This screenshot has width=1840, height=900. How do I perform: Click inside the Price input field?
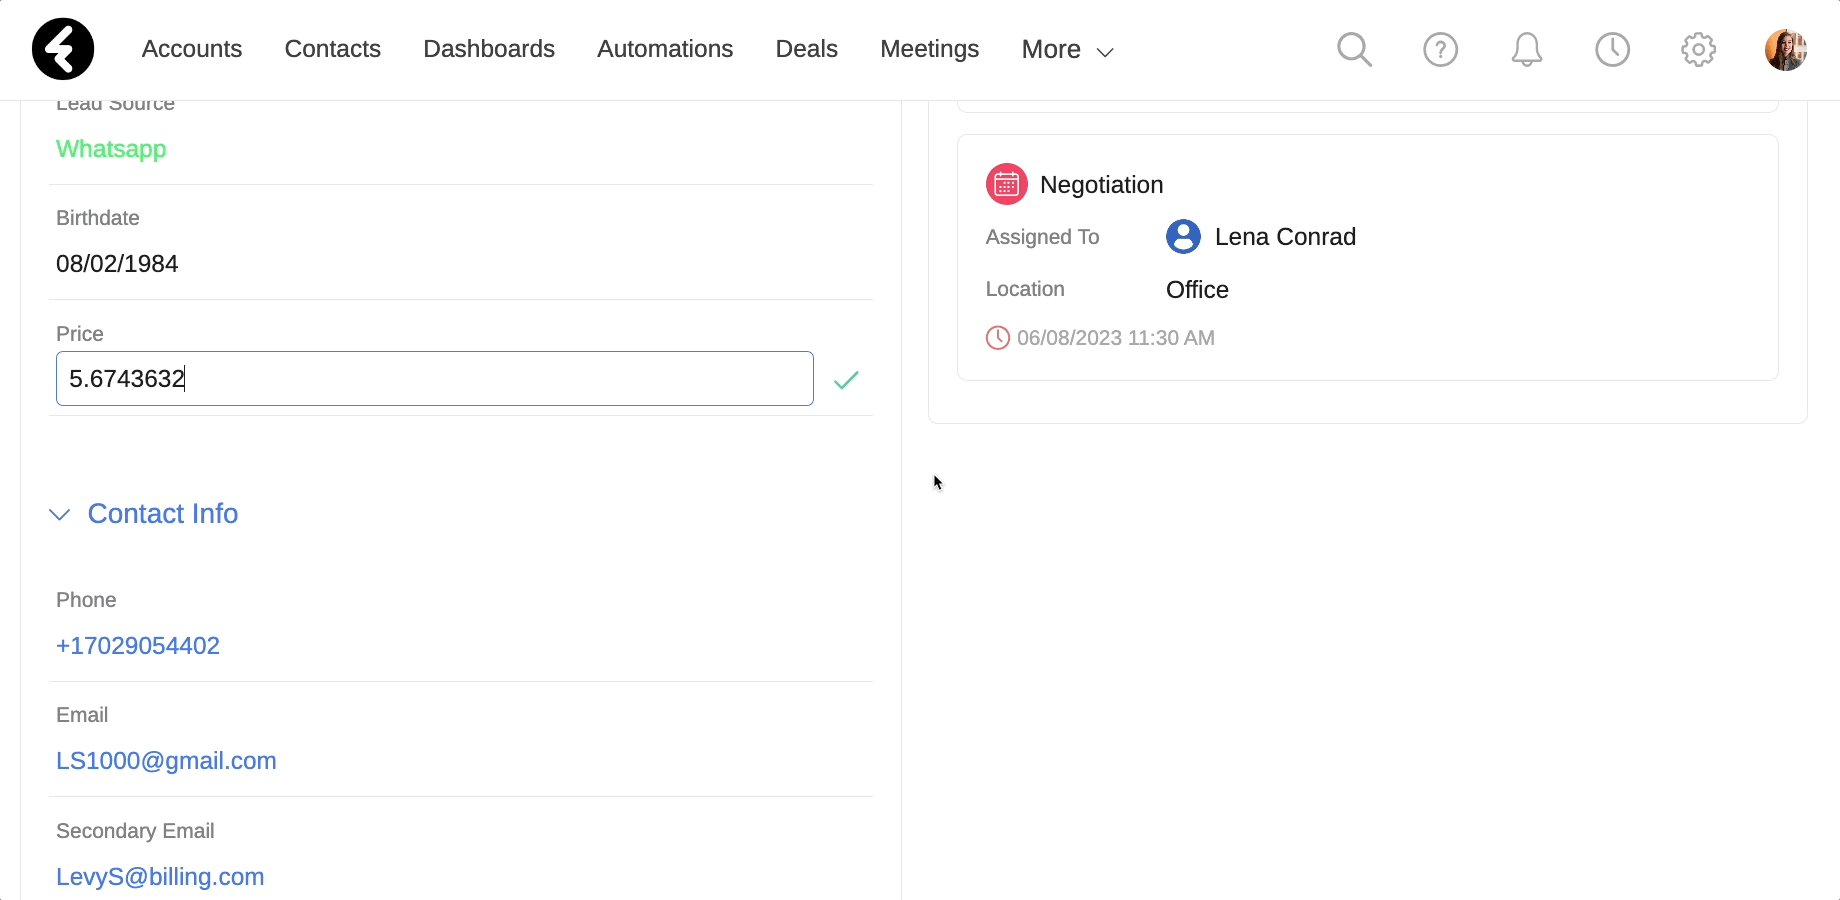[x=435, y=378]
